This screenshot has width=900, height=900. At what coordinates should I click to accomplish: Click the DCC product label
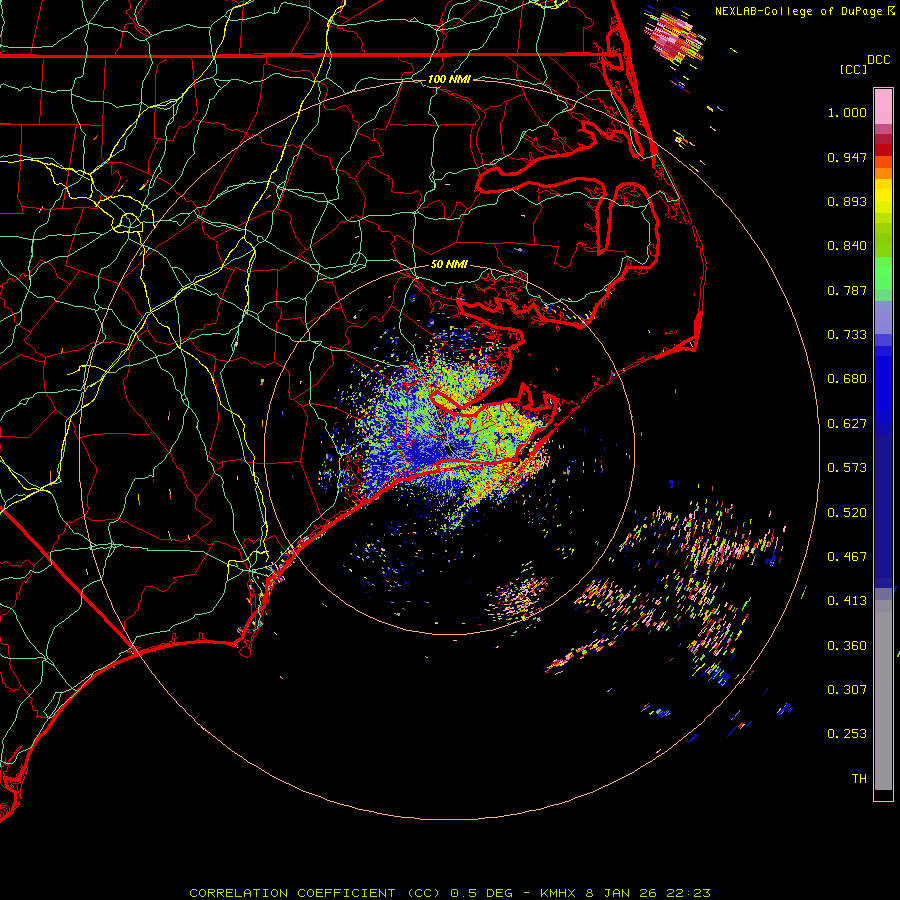[879, 60]
